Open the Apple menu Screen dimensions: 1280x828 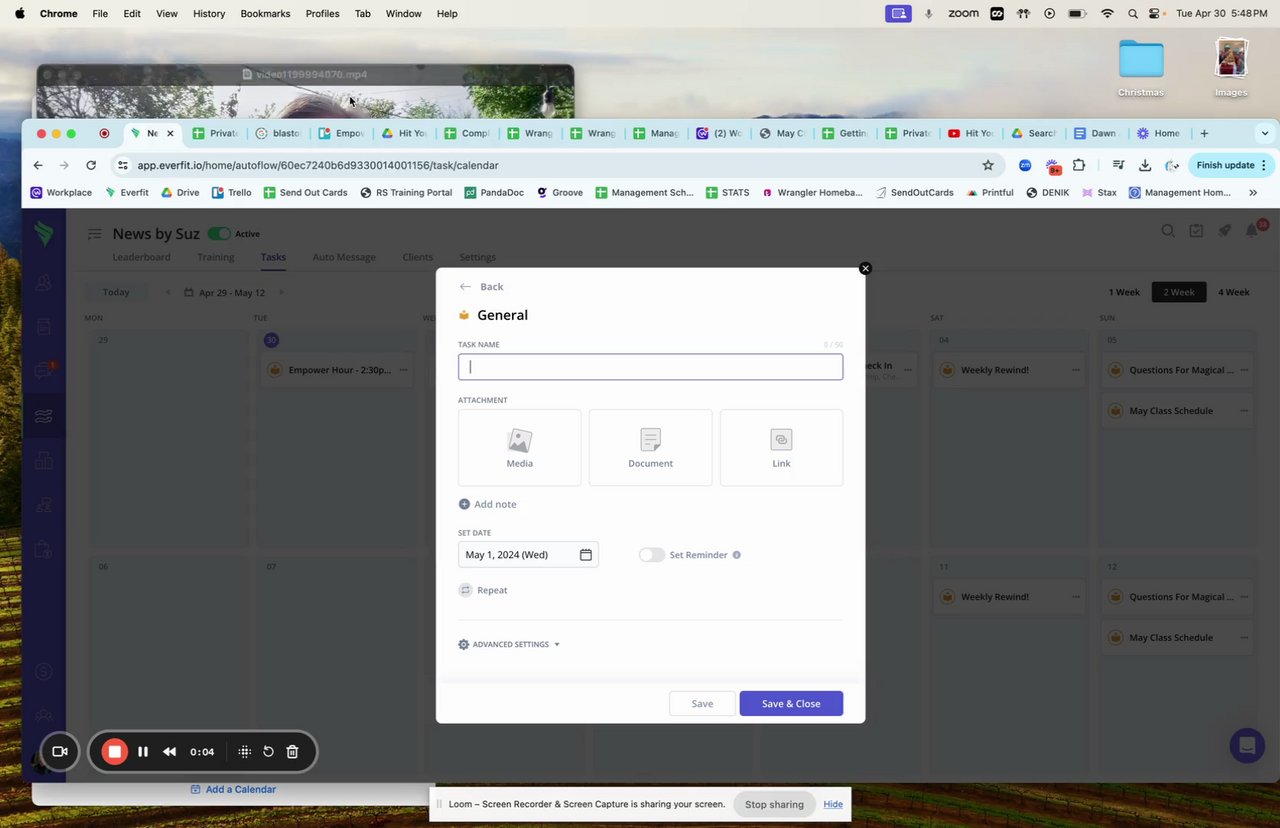19,13
